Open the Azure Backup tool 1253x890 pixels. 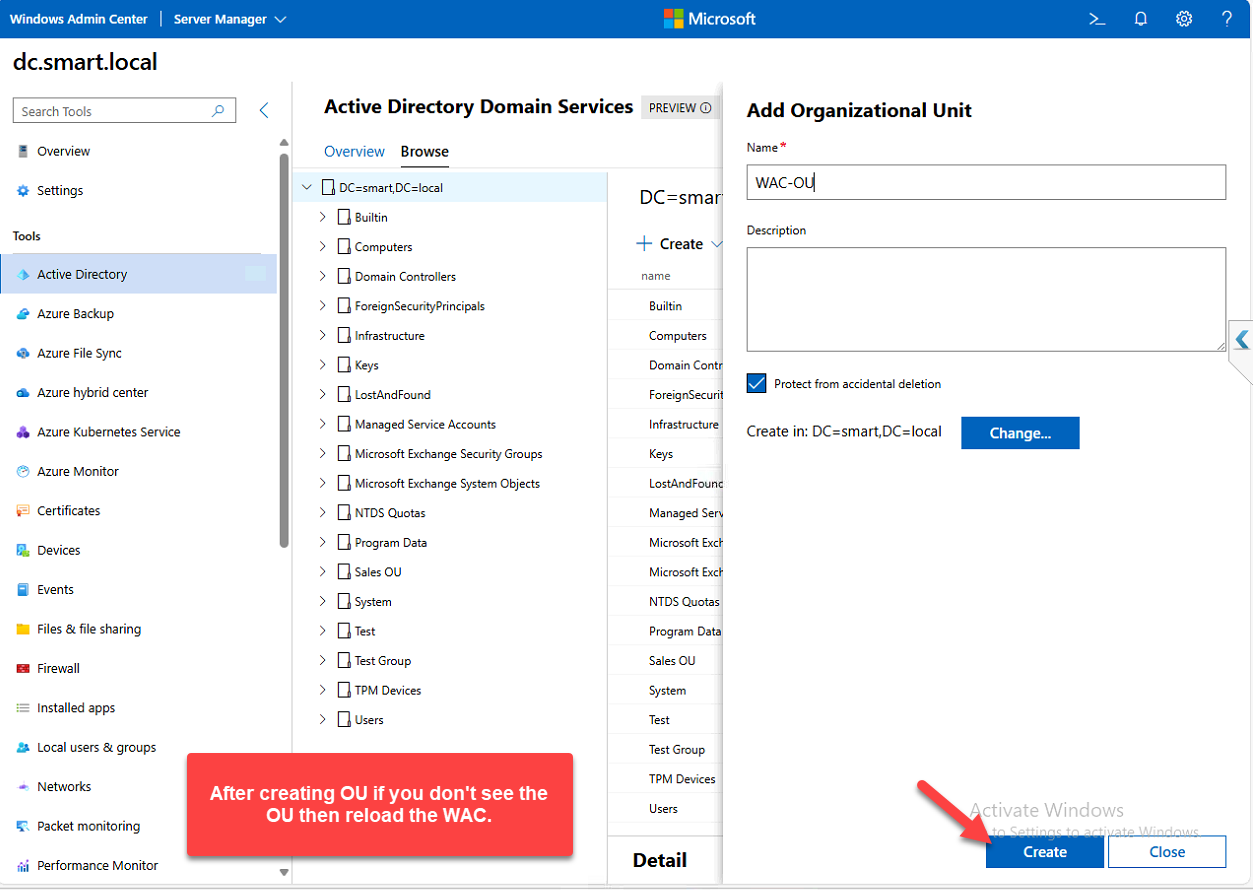click(75, 314)
